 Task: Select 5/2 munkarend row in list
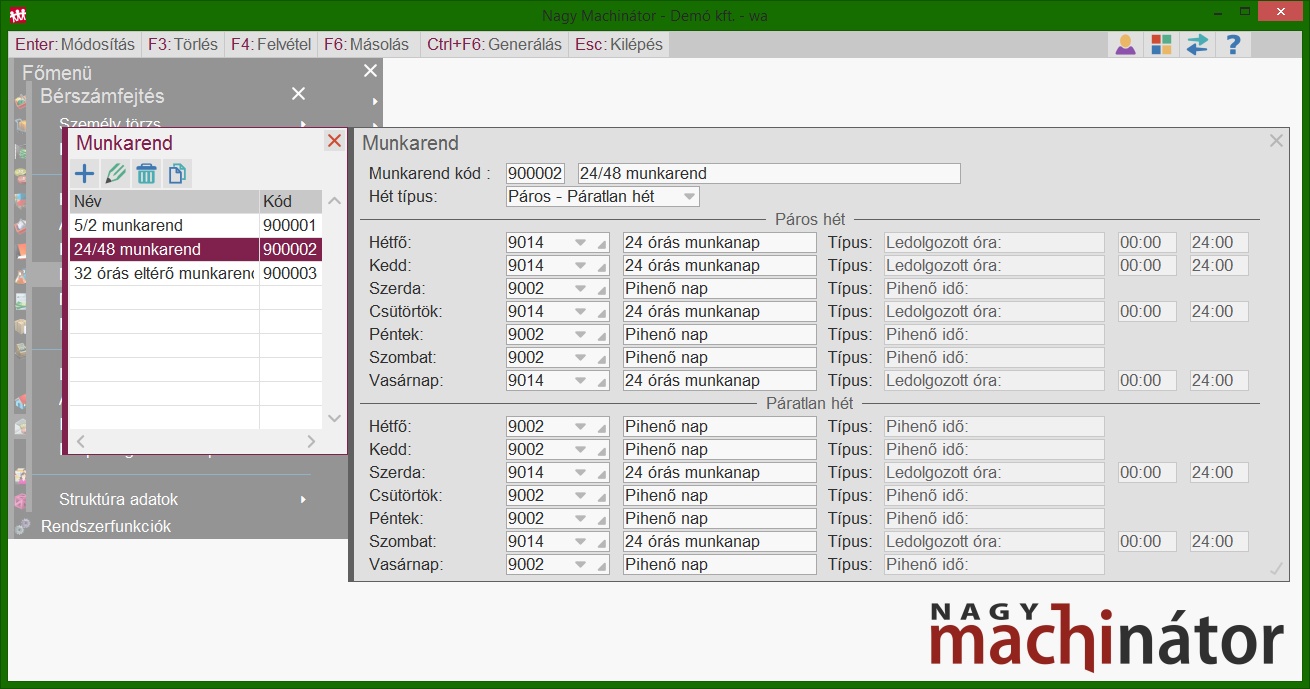196,226
